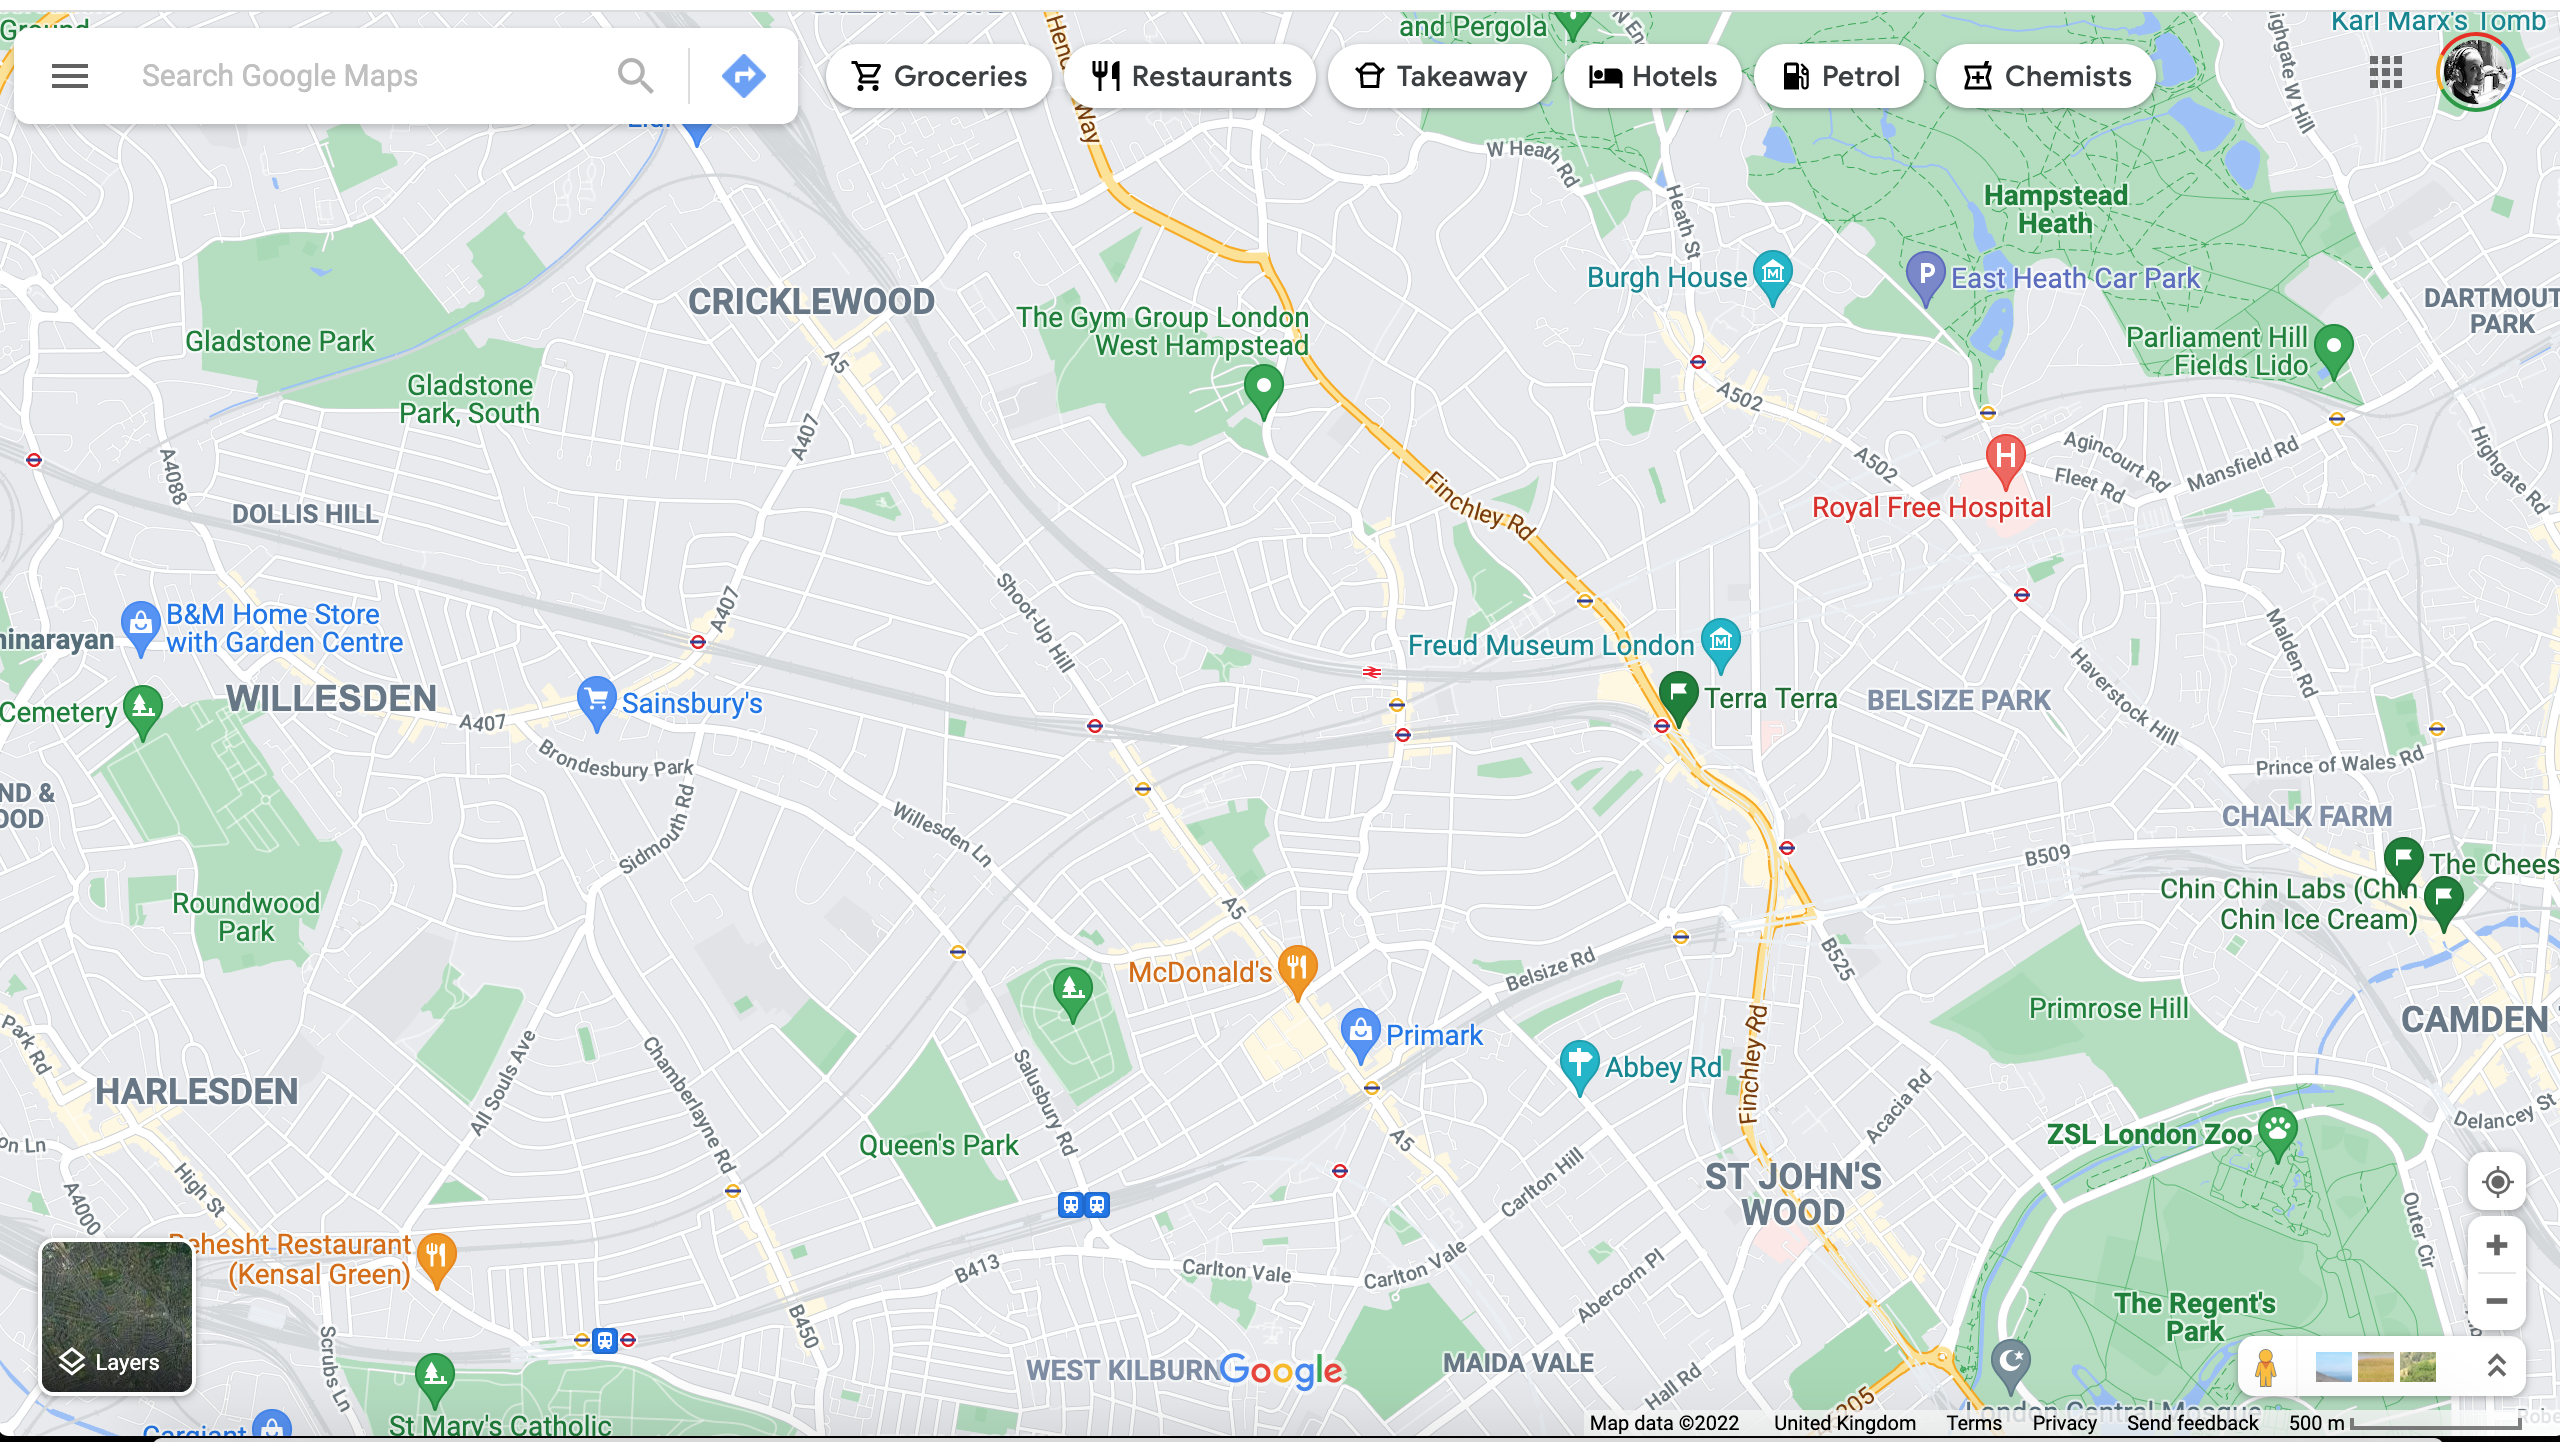The height and width of the screenshot is (1442, 2560).
Task: Click the Petrol category icon
Action: point(1841,76)
